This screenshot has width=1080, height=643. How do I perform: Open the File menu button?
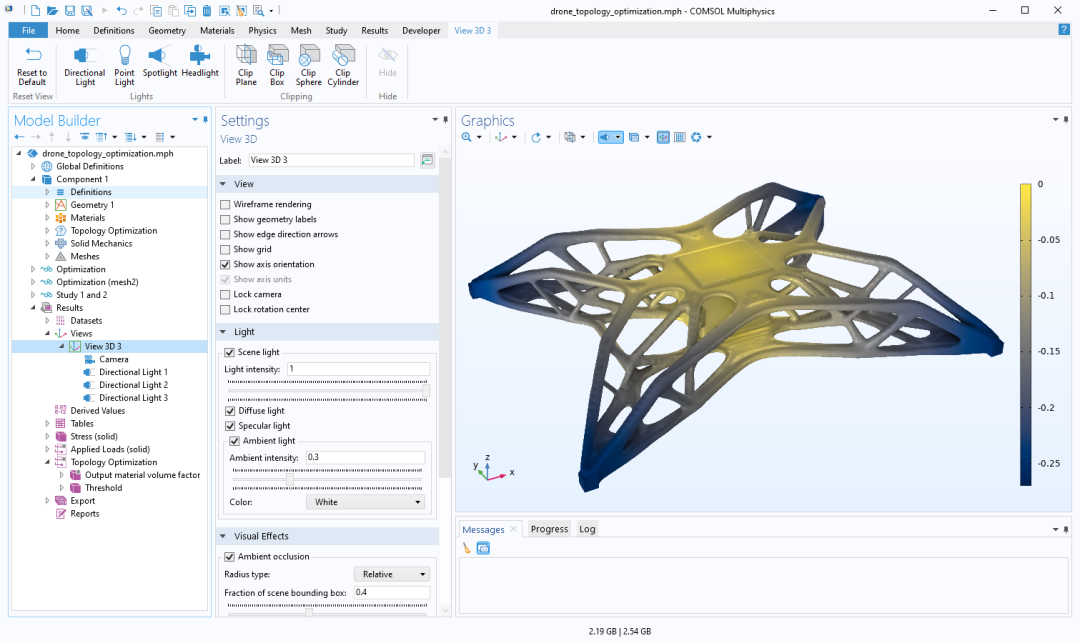(x=28, y=30)
